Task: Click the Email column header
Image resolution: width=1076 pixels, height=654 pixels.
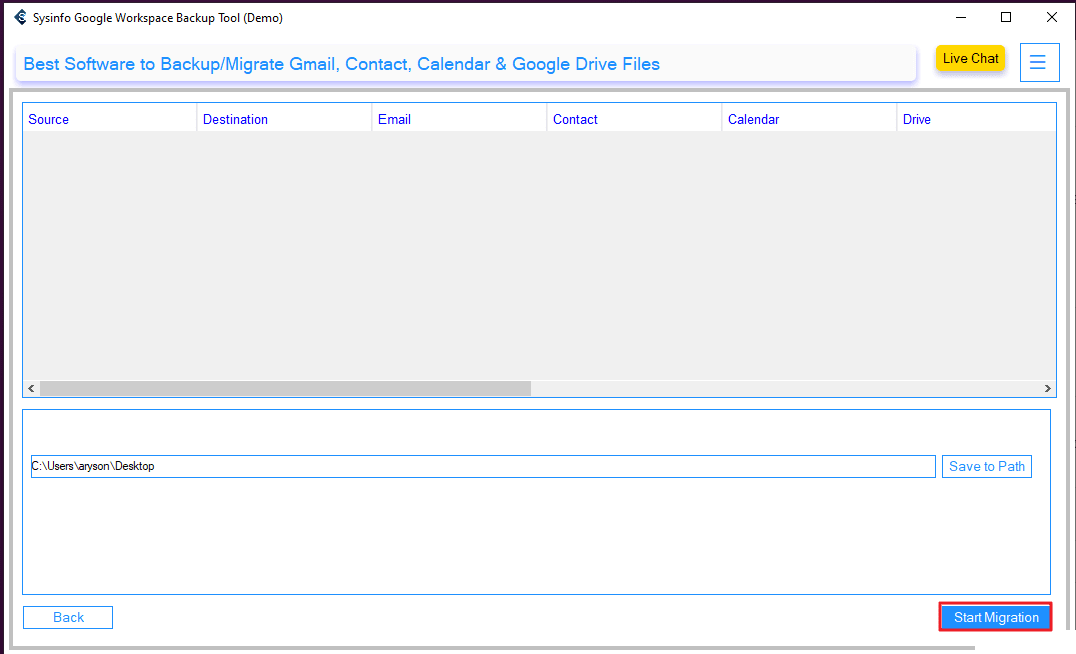Action: tap(394, 119)
